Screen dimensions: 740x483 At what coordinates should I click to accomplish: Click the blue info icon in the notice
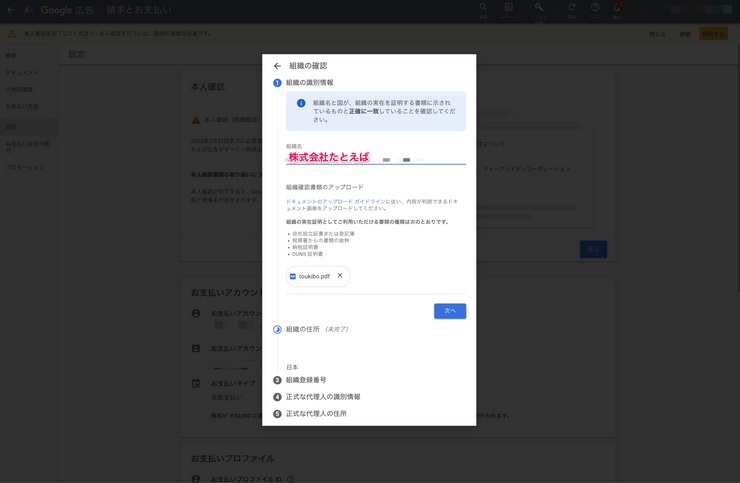[x=301, y=103]
